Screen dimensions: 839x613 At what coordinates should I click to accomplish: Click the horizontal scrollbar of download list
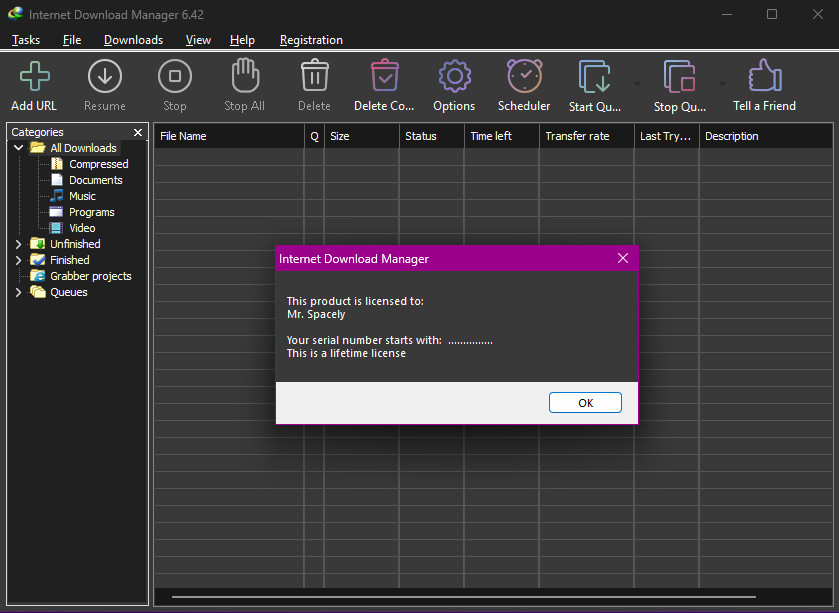(x=463, y=596)
